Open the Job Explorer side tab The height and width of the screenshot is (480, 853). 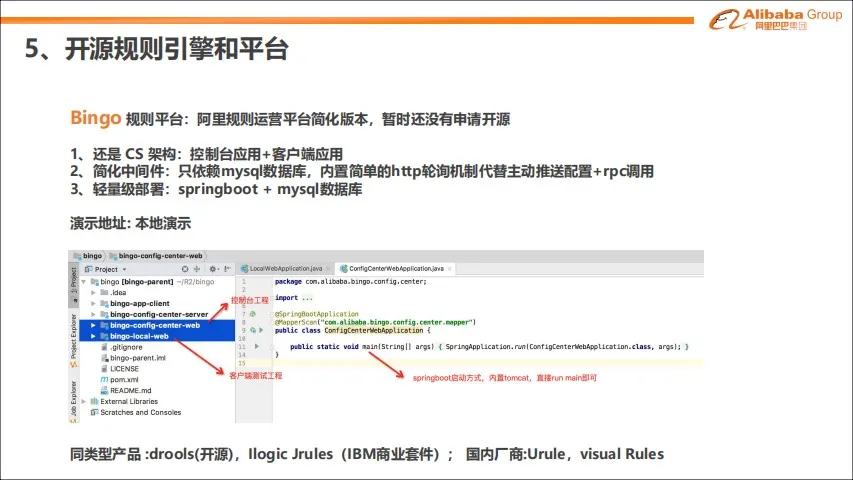pyautogui.click(x=74, y=402)
